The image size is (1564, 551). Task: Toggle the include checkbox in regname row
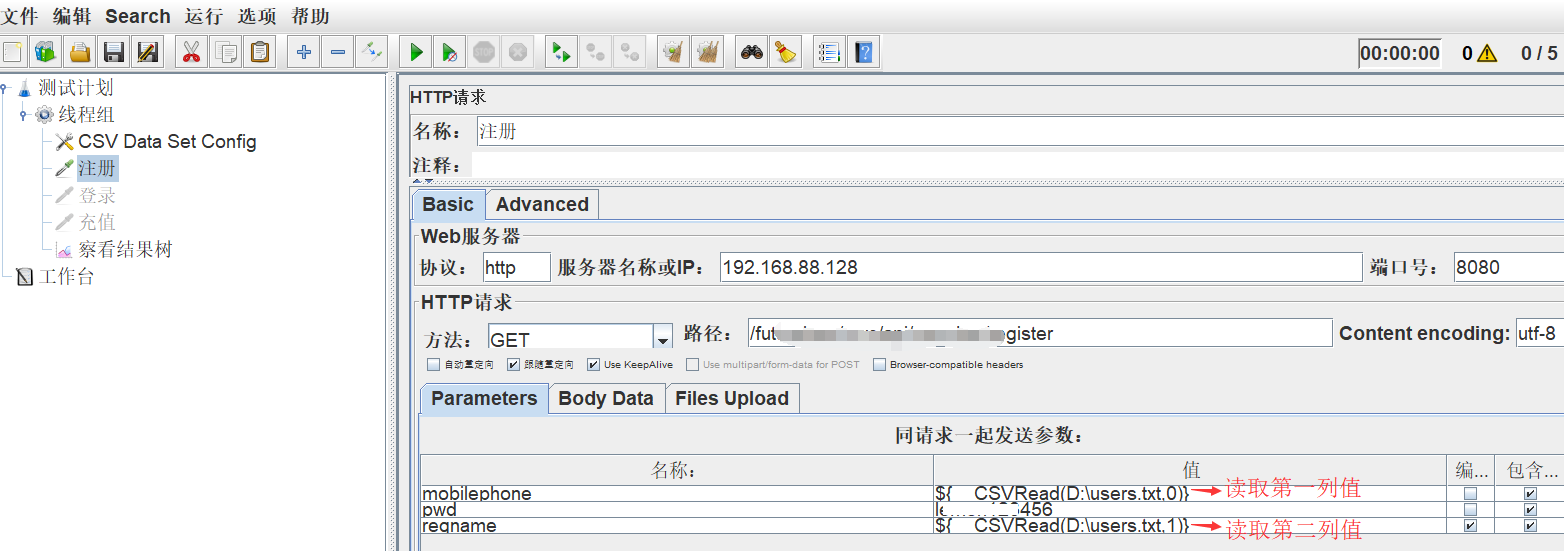(x=1530, y=526)
